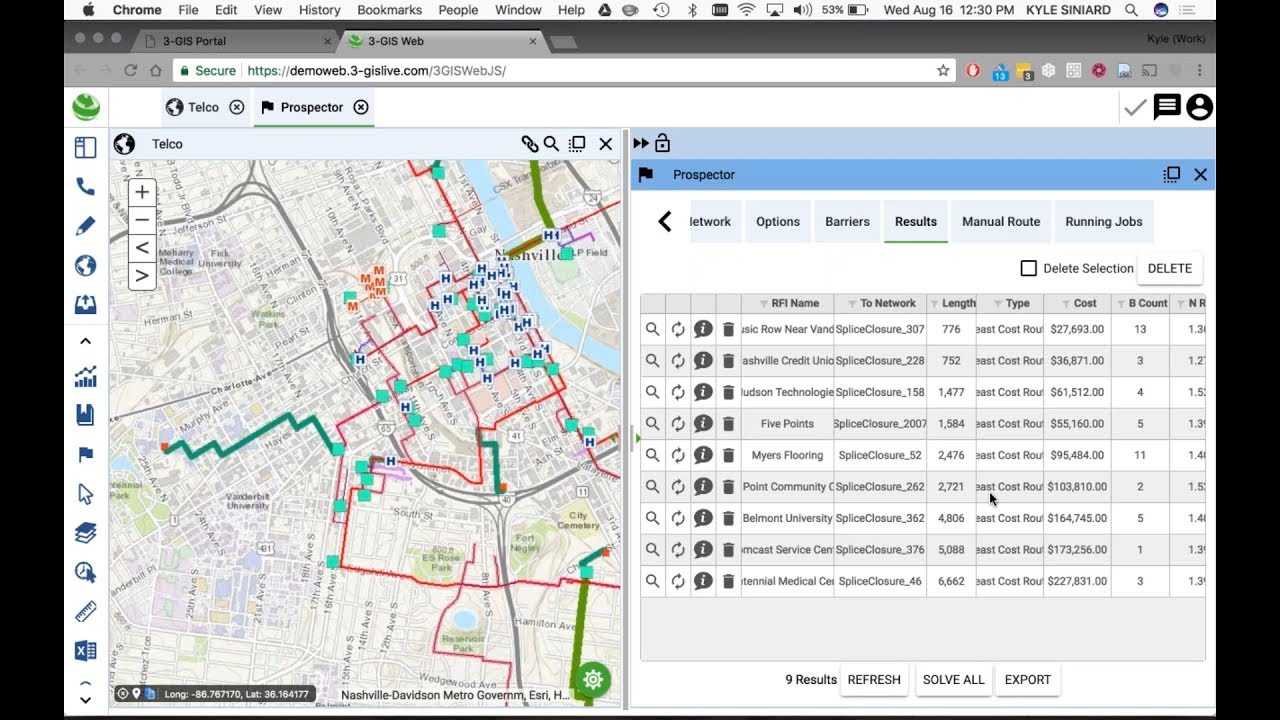Open the chat messages icon in the top right
This screenshot has height=720, width=1280.
pos(1167,107)
